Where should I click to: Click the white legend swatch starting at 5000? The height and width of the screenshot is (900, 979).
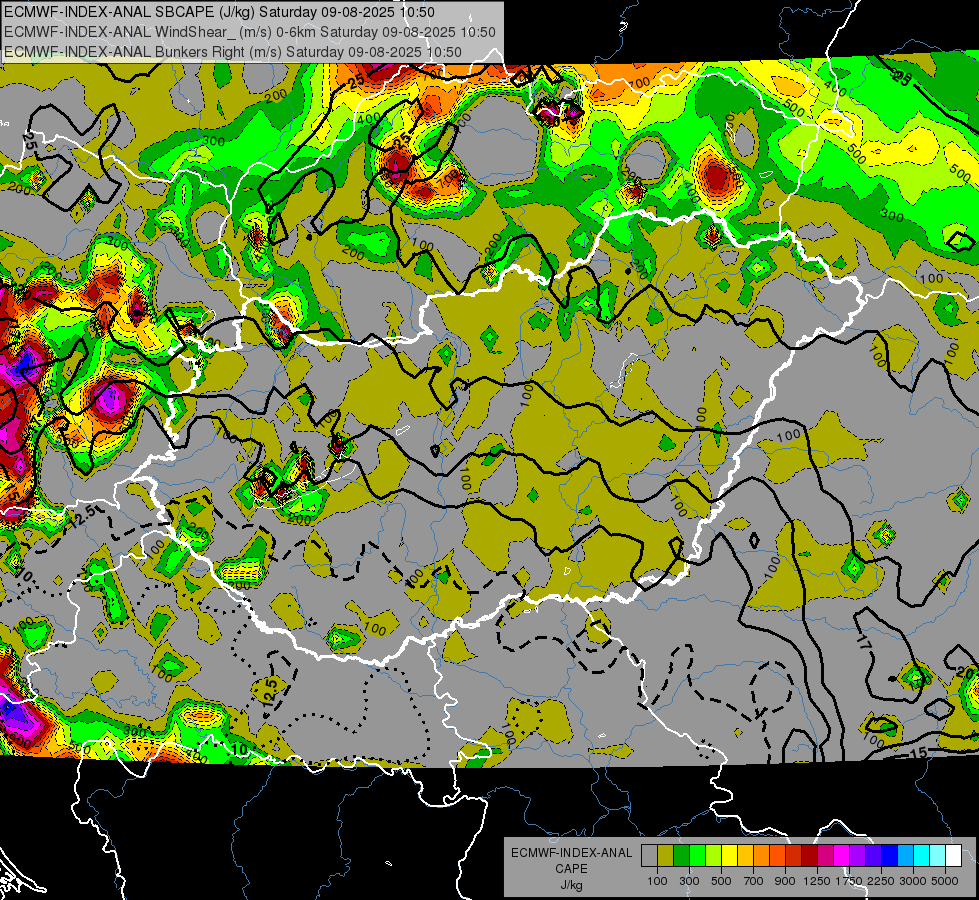(953, 855)
